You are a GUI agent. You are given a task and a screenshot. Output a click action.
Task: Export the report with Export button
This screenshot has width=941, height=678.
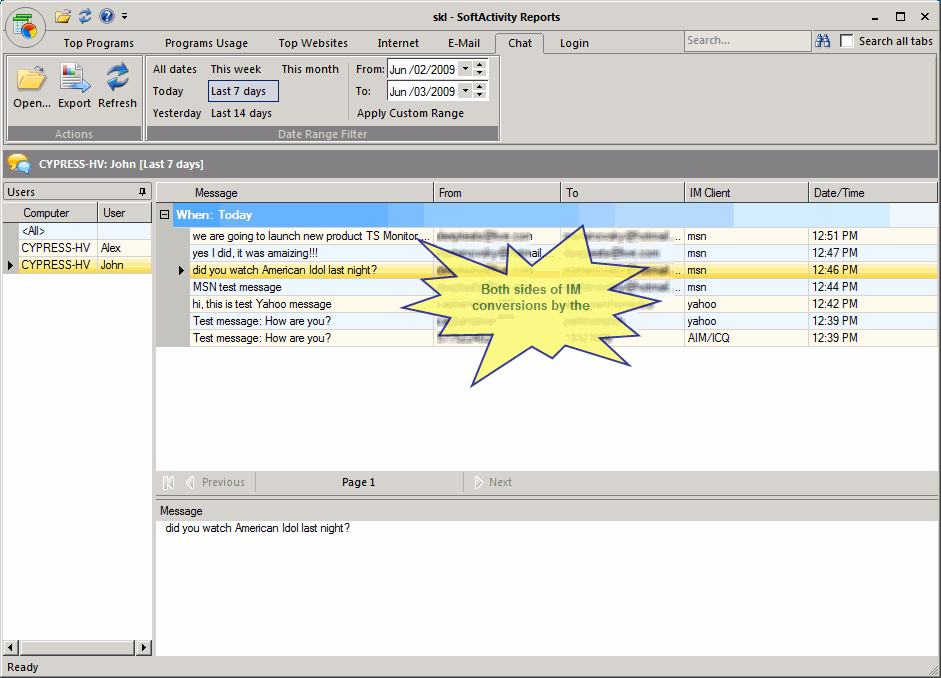pyautogui.click(x=74, y=88)
